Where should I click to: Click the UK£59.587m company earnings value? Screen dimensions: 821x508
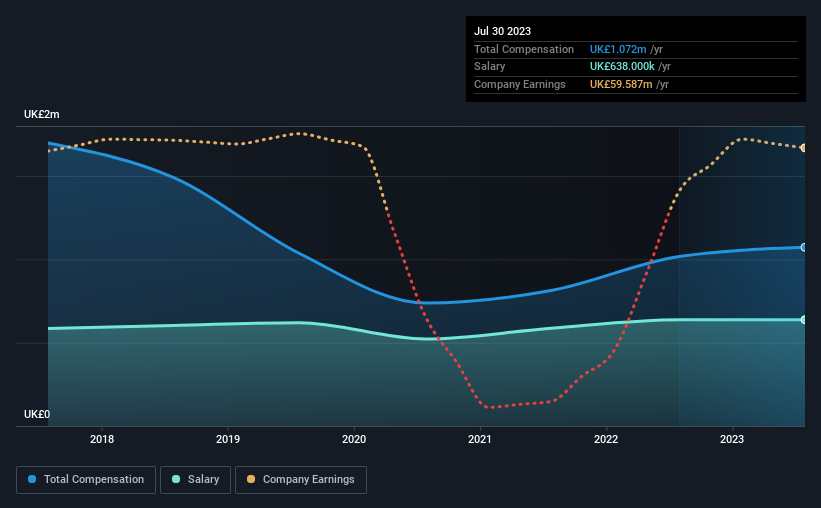621,84
